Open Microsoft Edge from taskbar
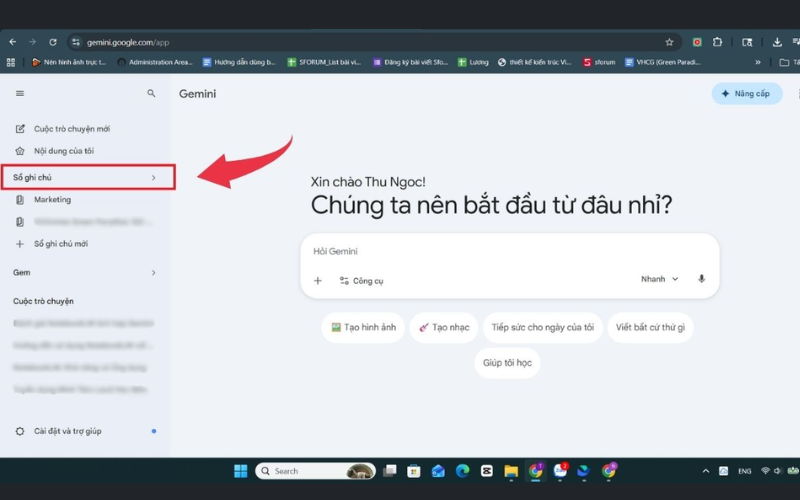 pyautogui.click(x=462, y=471)
